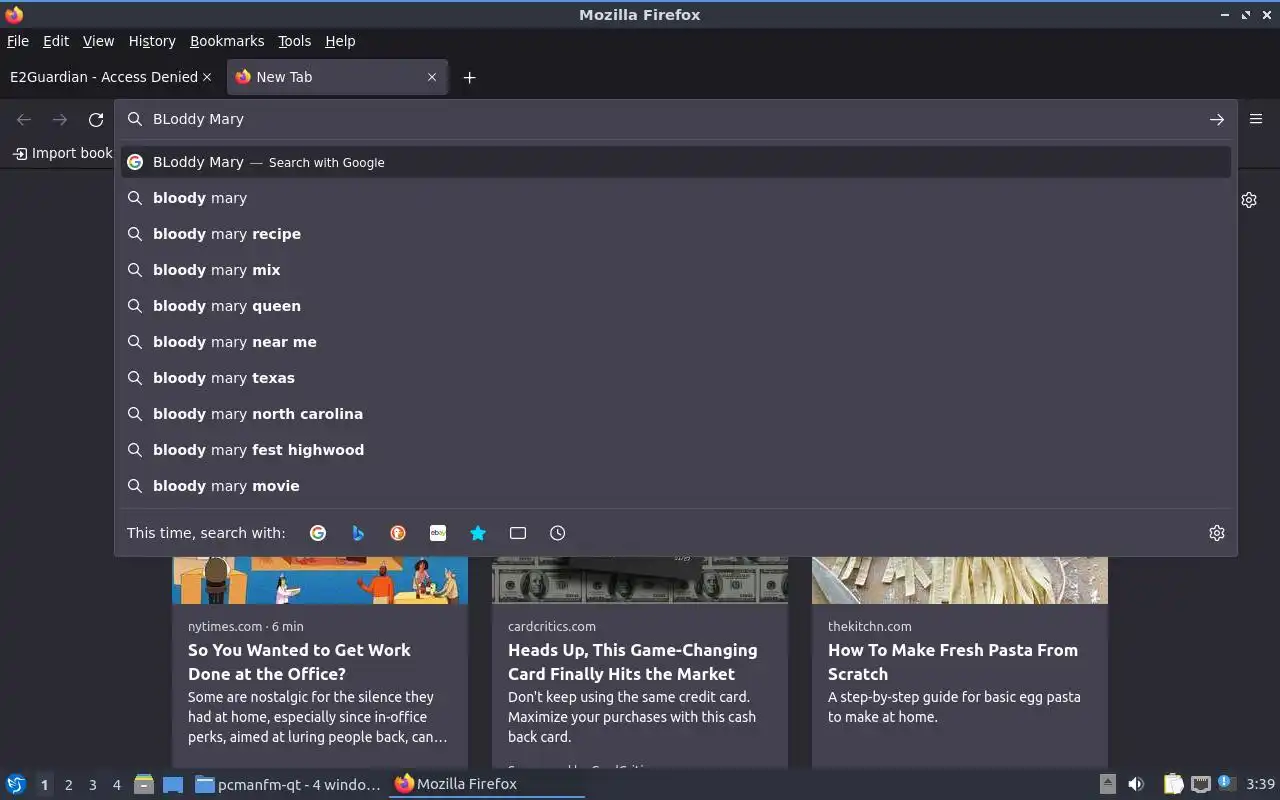Open the Help menu
Image resolution: width=1280 pixels, height=800 pixels.
tap(340, 41)
